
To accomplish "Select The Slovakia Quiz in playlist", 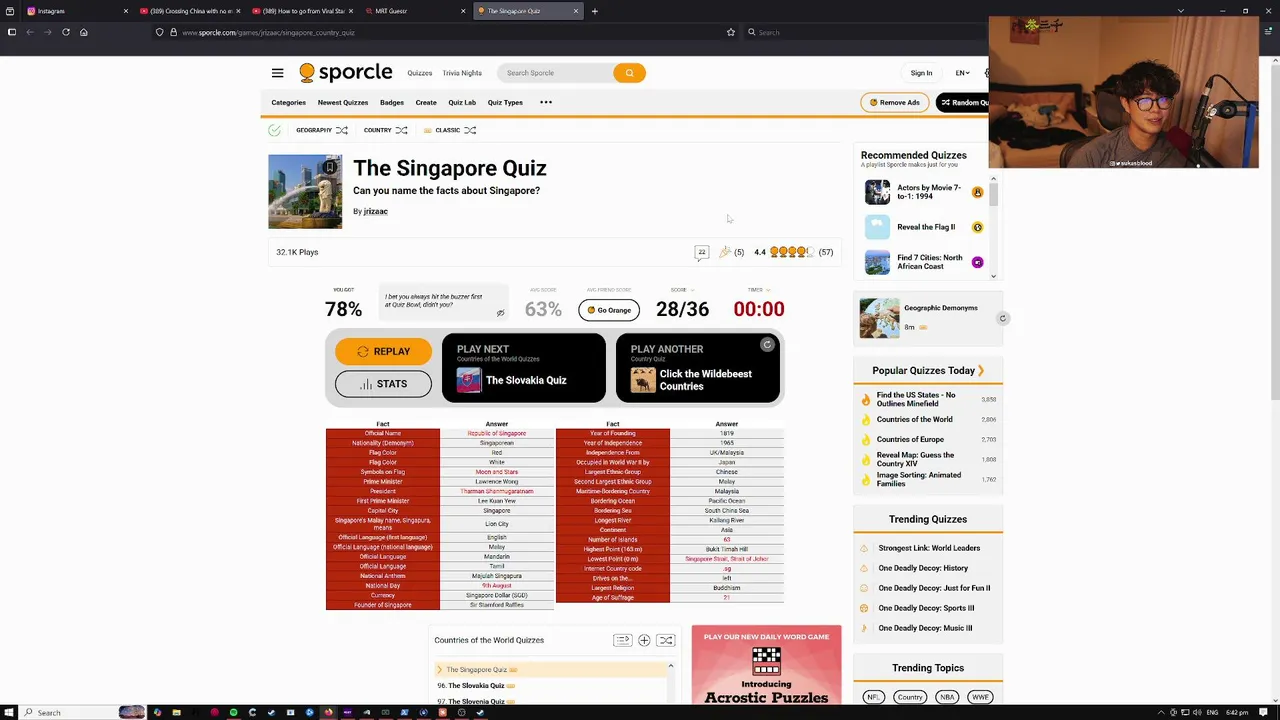I will pos(476,686).
